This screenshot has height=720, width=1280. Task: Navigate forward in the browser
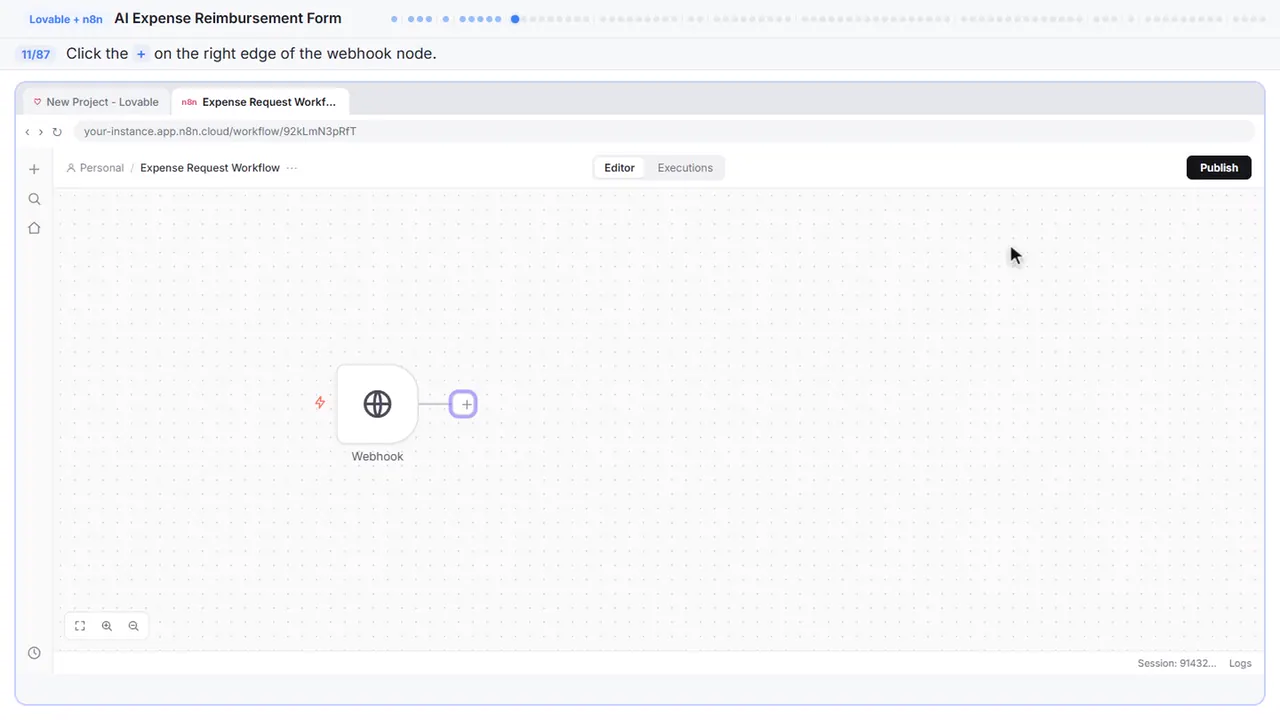(41, 132)
